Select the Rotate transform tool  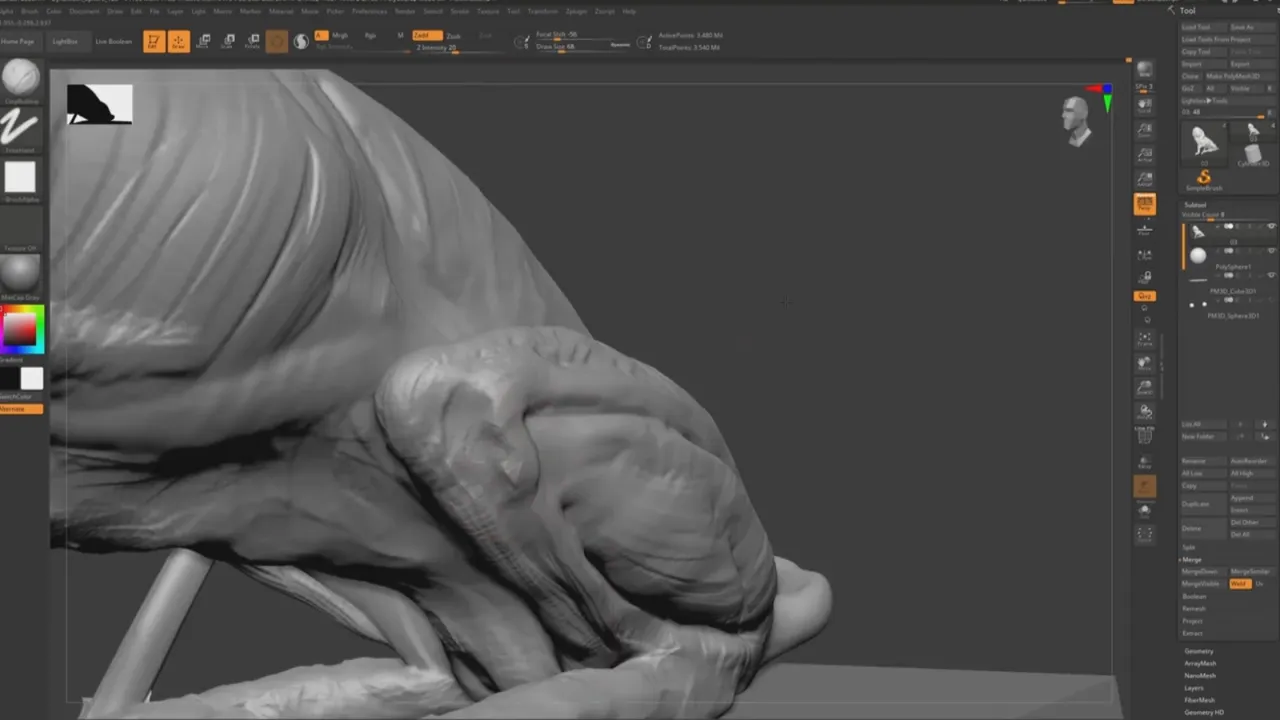tap(252, 41)
